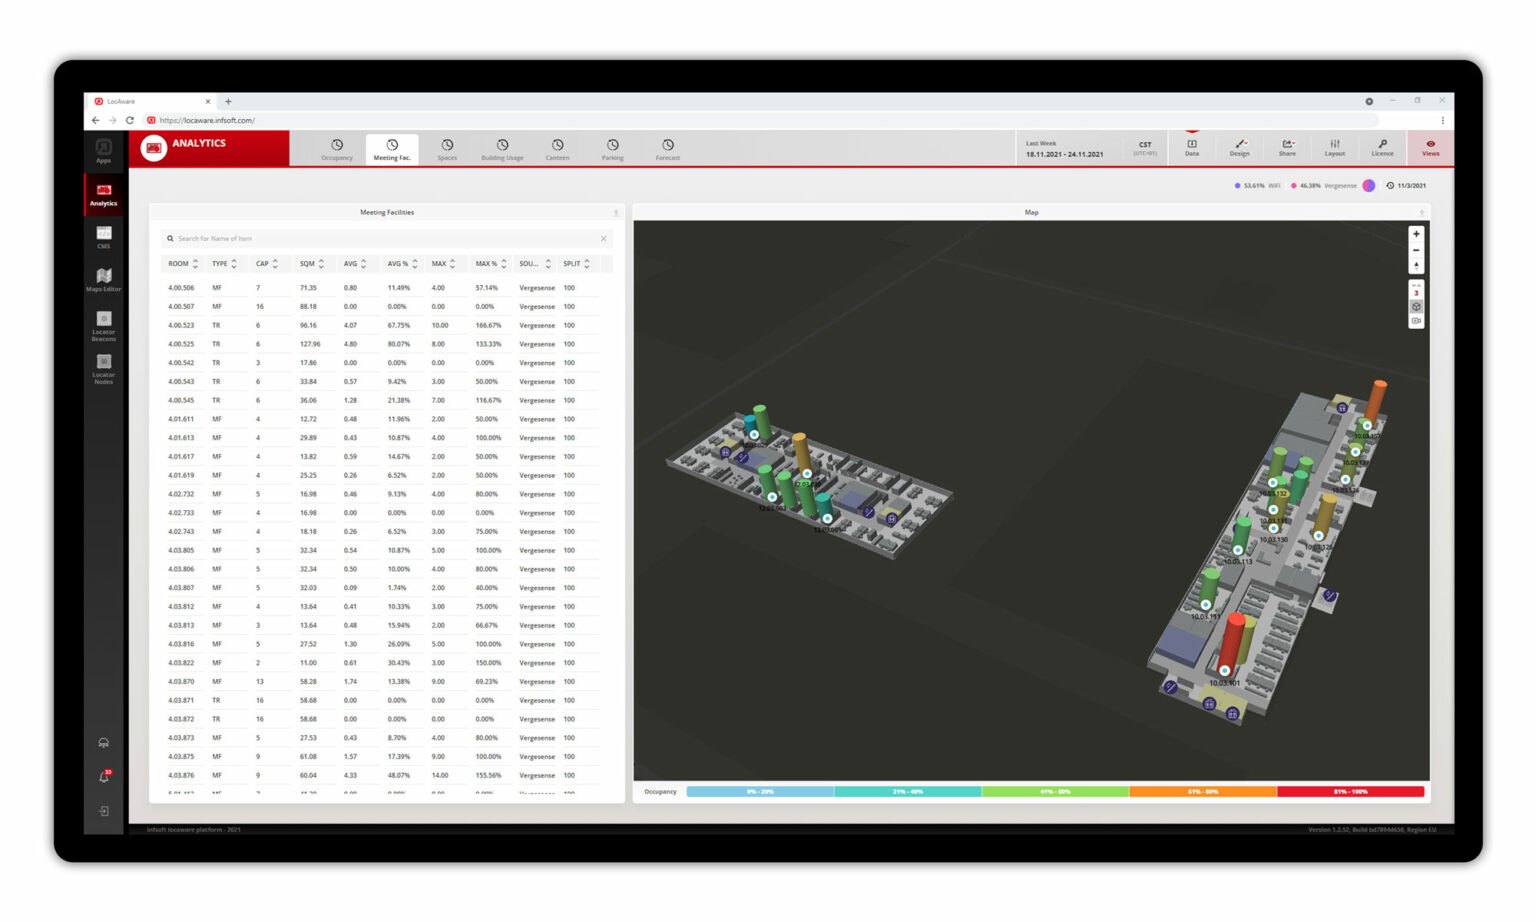Zoom in on the map

pos(1417,233)
